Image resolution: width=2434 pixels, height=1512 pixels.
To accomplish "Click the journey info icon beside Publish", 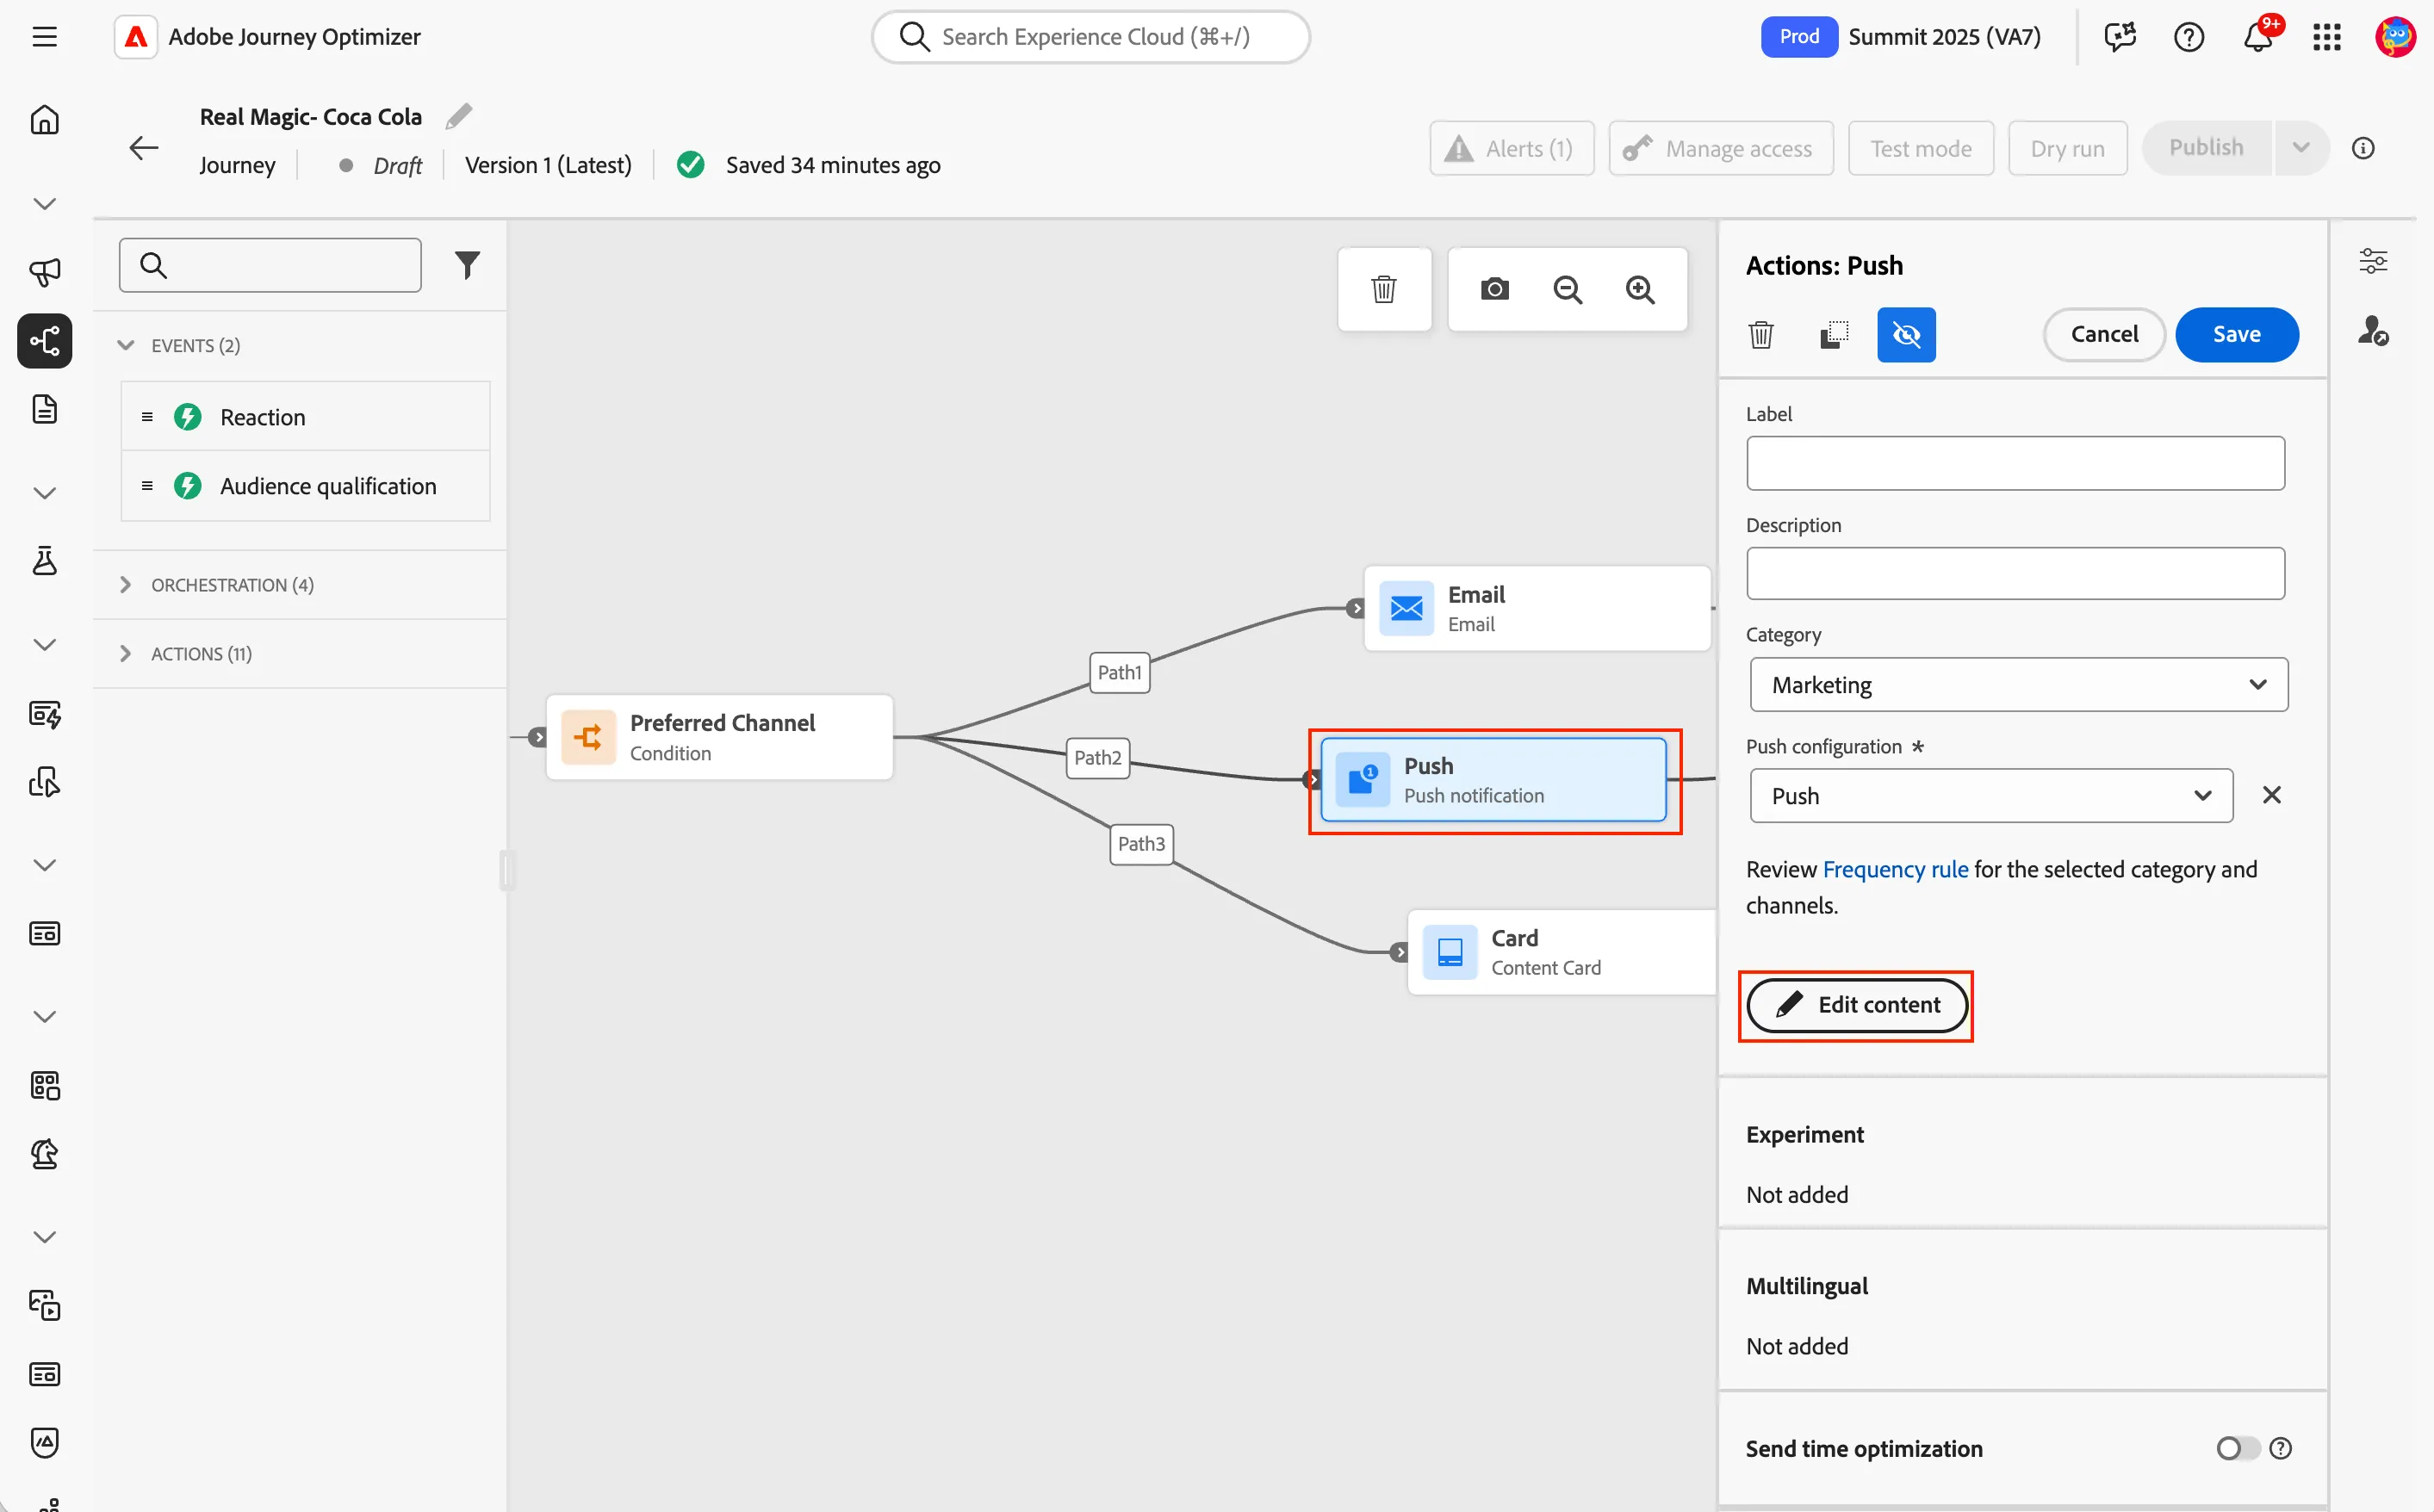I will [2363, 148].
